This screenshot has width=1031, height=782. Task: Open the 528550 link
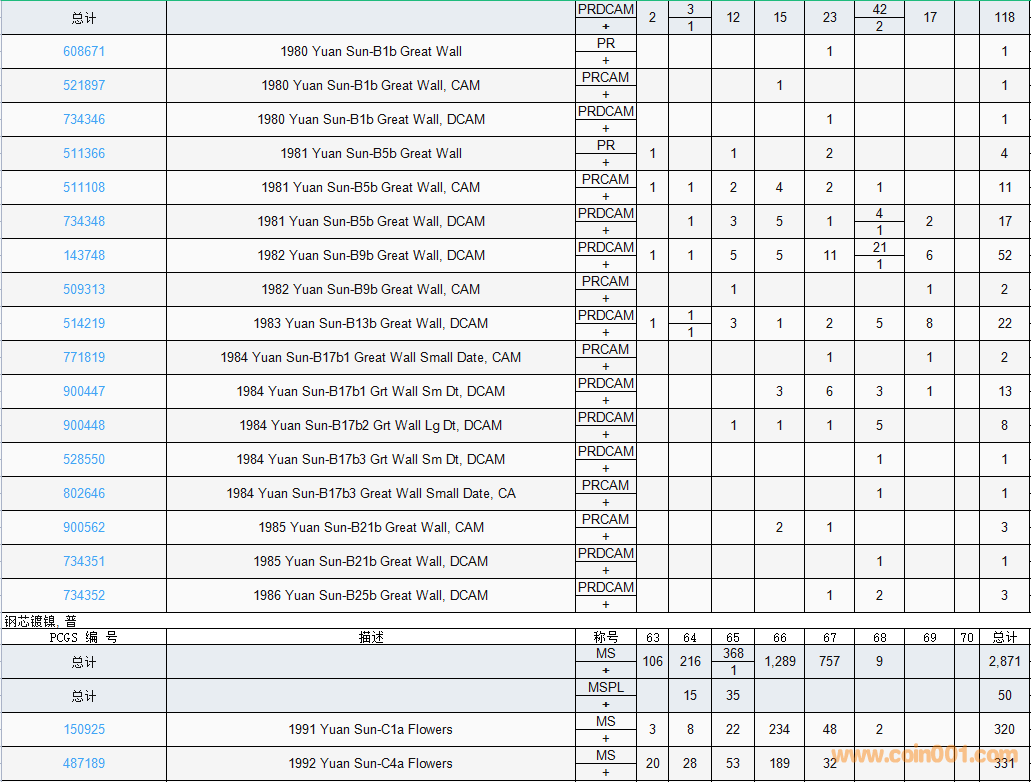(84, 459)
